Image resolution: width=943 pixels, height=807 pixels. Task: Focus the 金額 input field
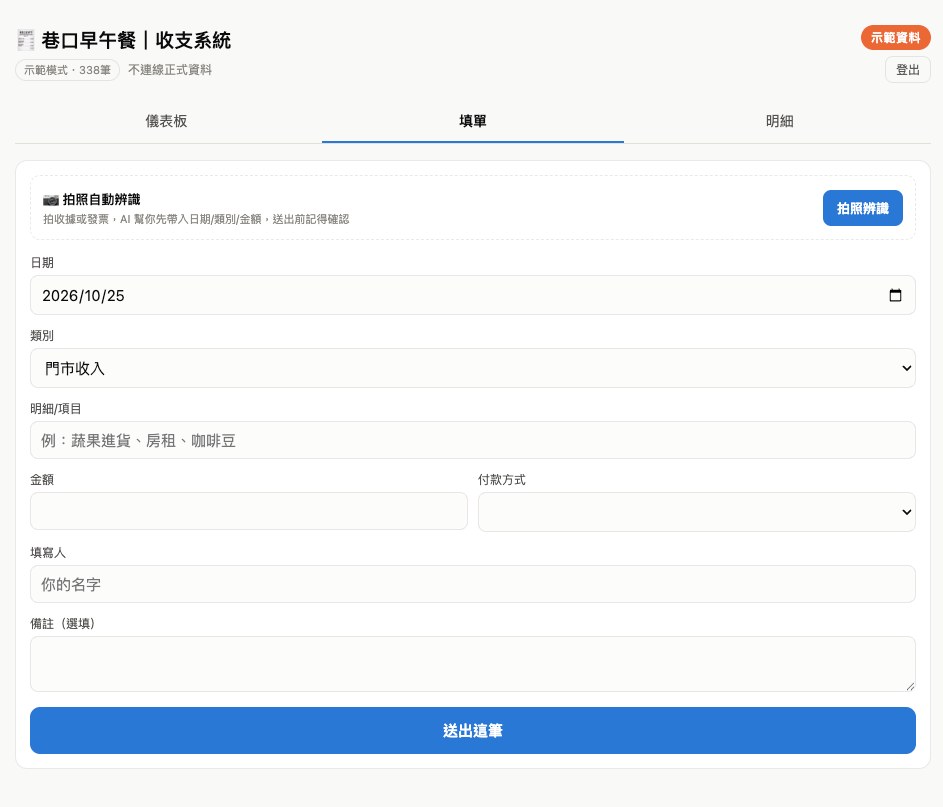[249, 511]
